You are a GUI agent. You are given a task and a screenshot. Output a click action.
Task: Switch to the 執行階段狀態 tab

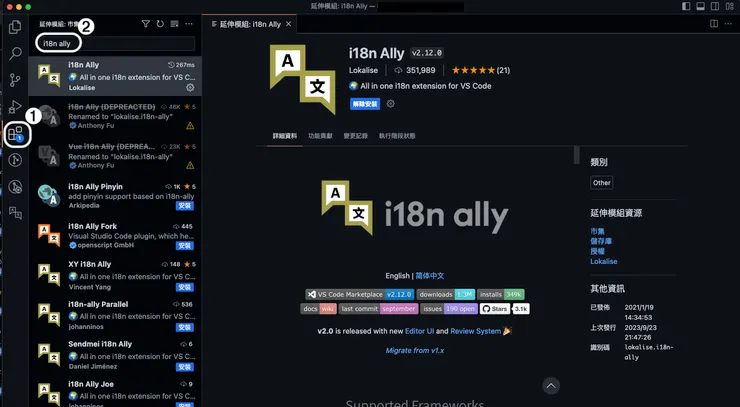click(397, 136)
